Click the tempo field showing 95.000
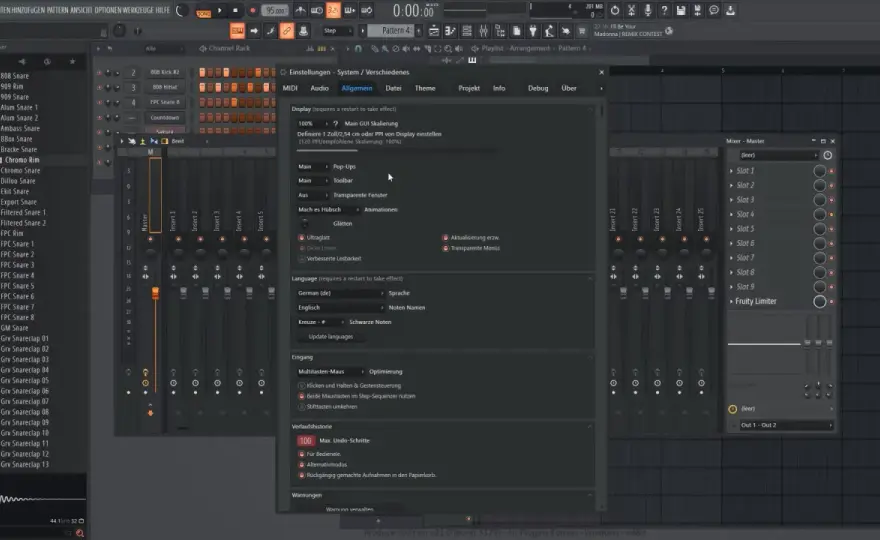 pos(274,11)
